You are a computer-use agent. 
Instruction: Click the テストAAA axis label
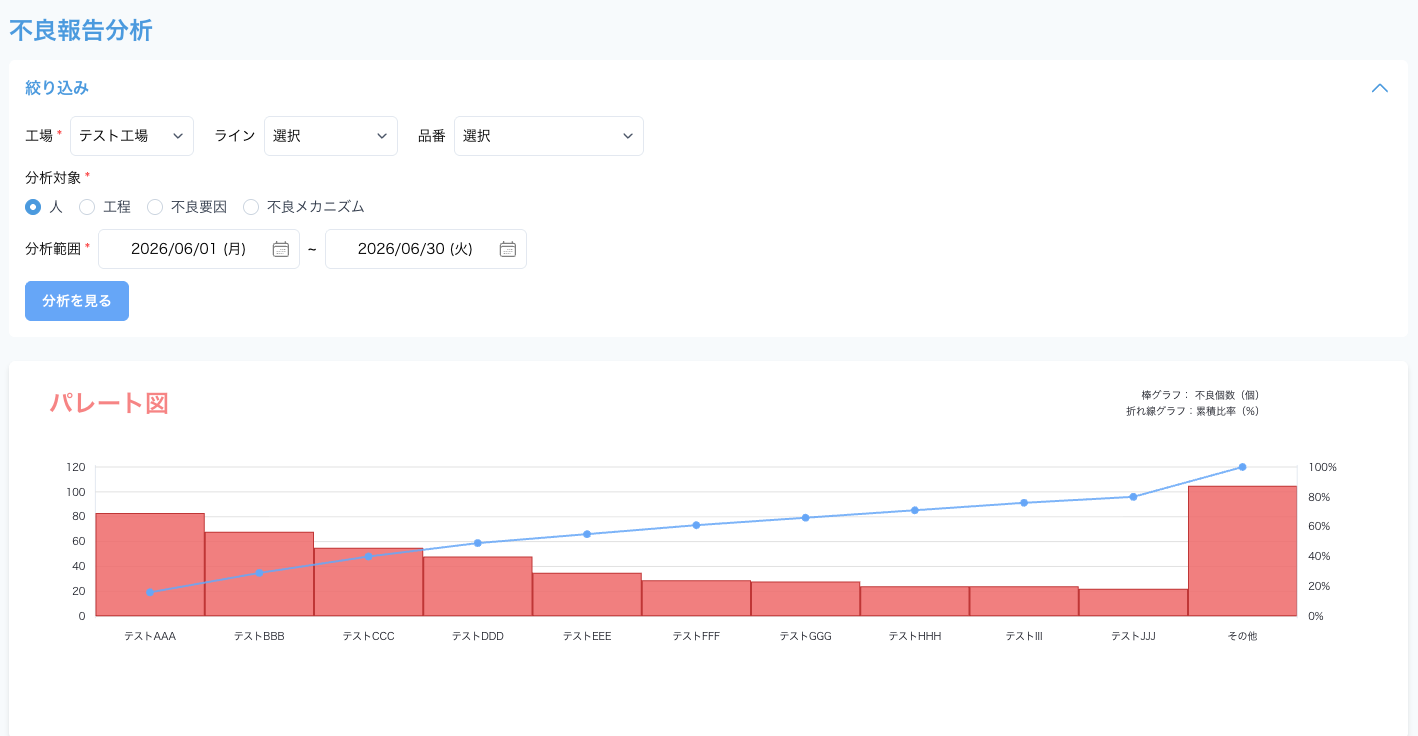(150, 636)
